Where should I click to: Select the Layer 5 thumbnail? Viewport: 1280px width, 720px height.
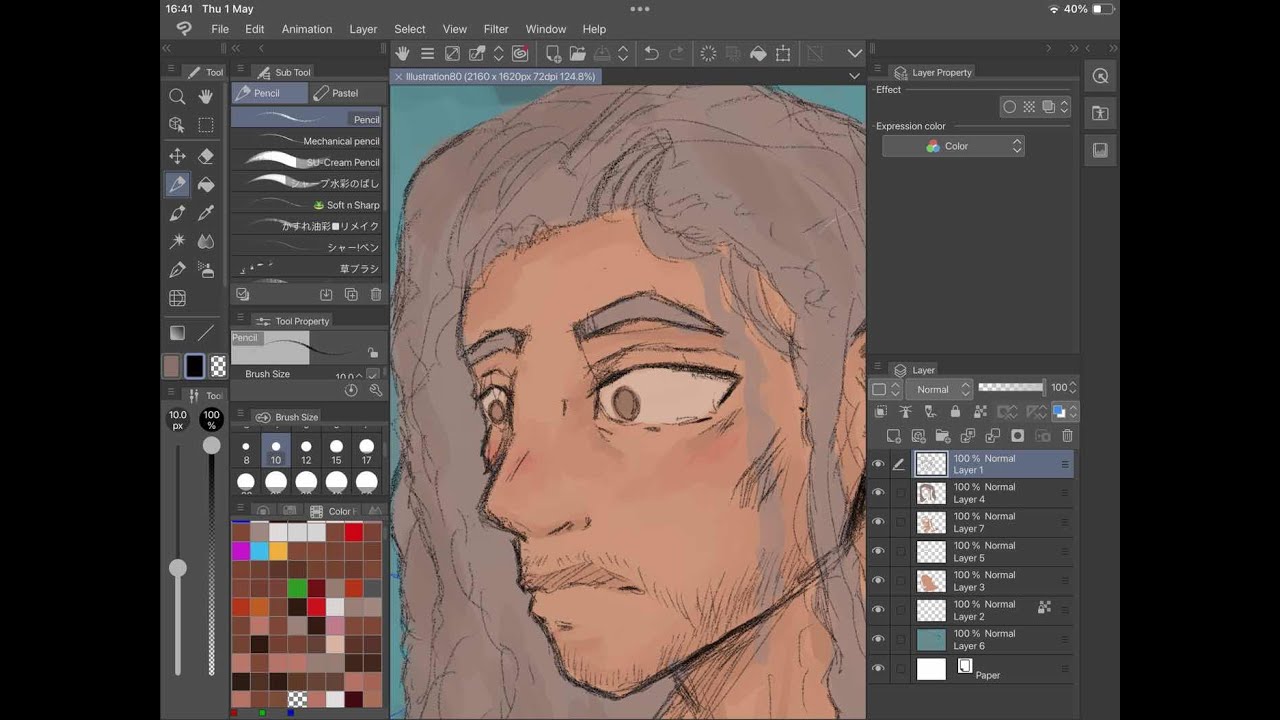(x=931, y=552)
